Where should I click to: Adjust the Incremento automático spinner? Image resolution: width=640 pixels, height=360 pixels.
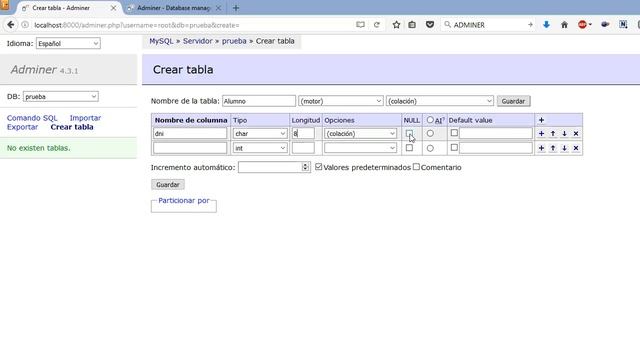click(x=305, y=167)
